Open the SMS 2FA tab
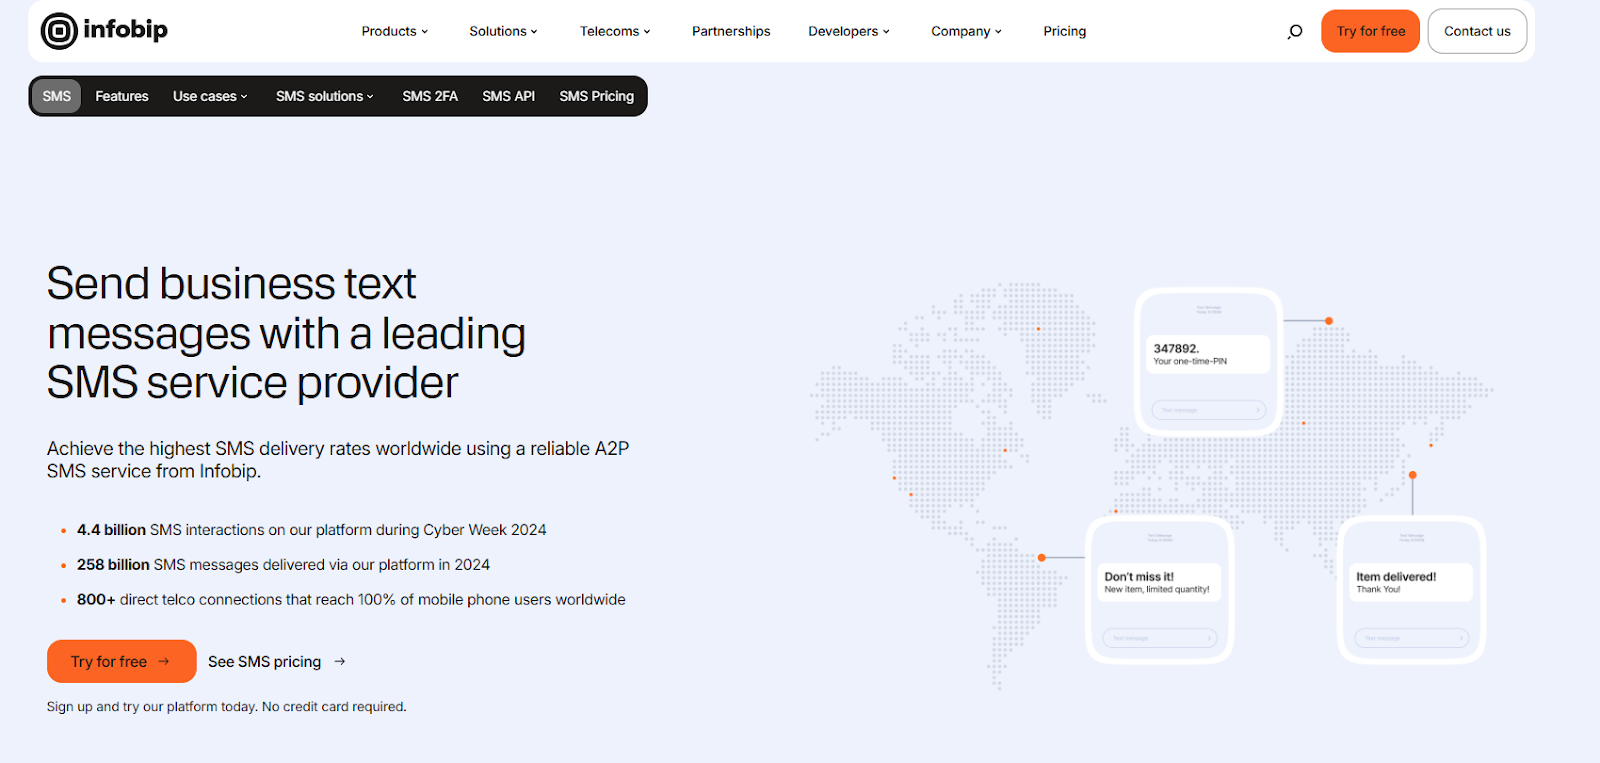 point(430,96)
